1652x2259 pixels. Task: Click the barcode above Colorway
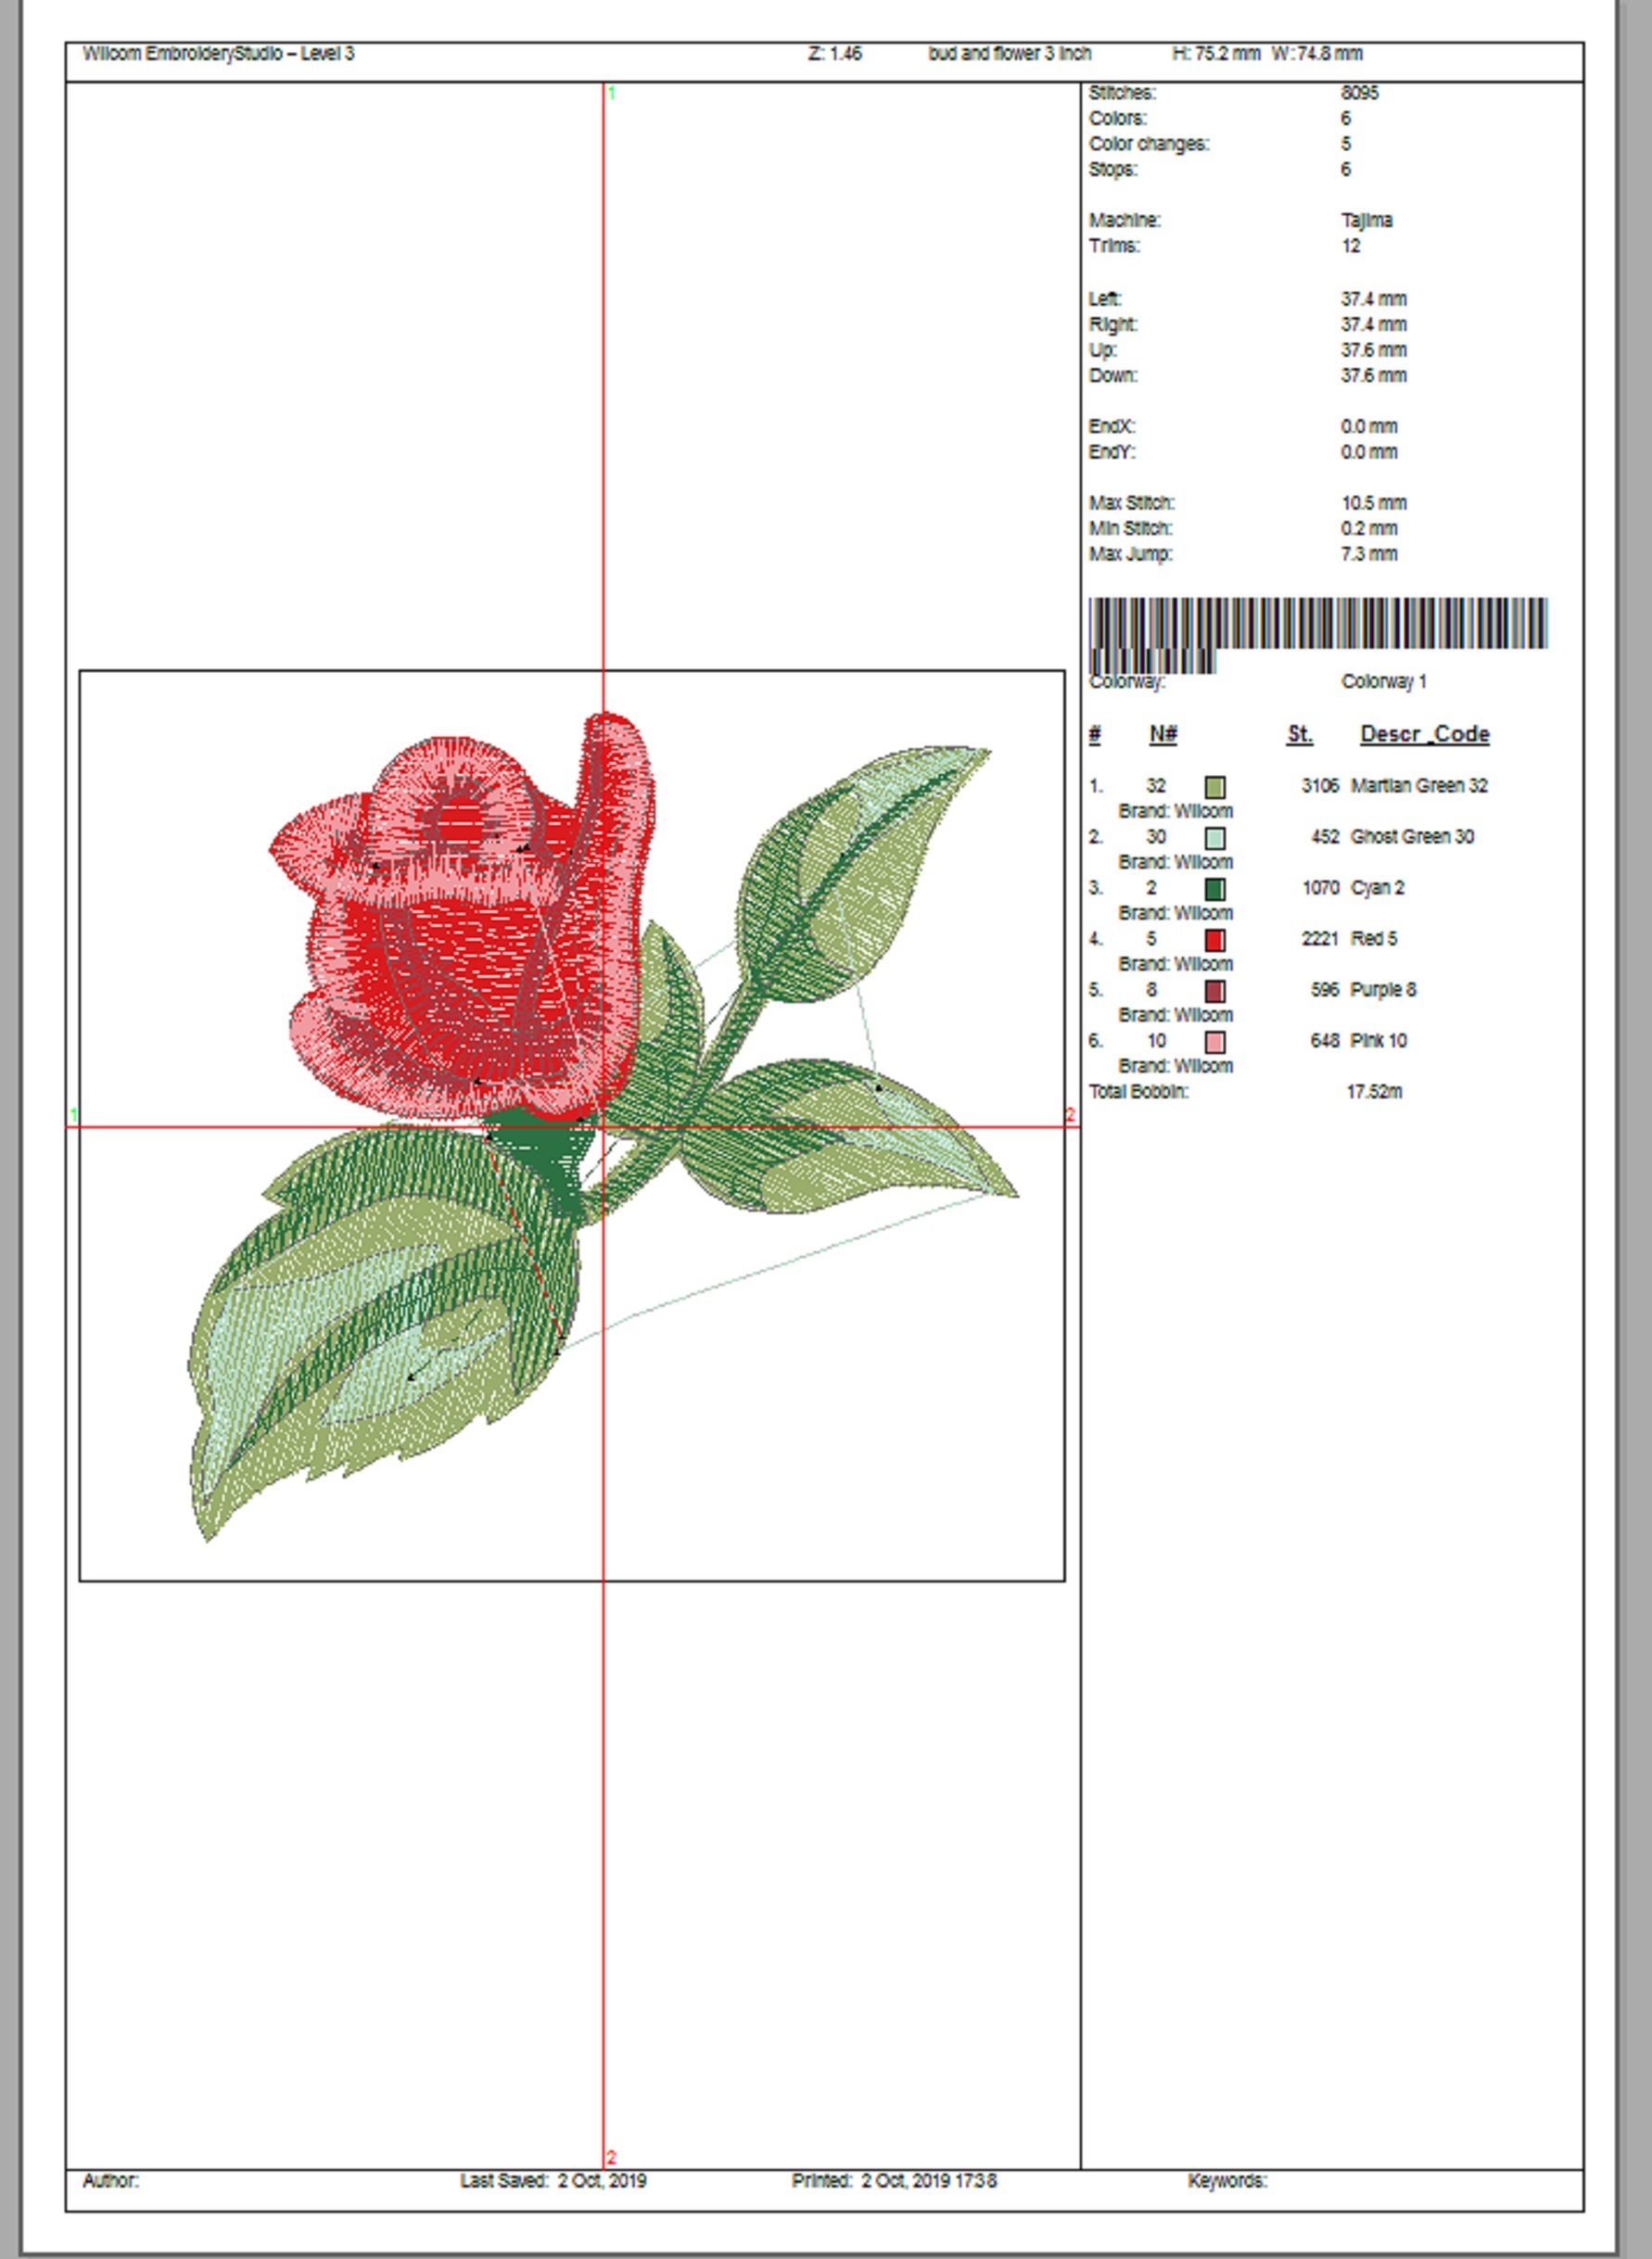click(x=1317, y=624)
